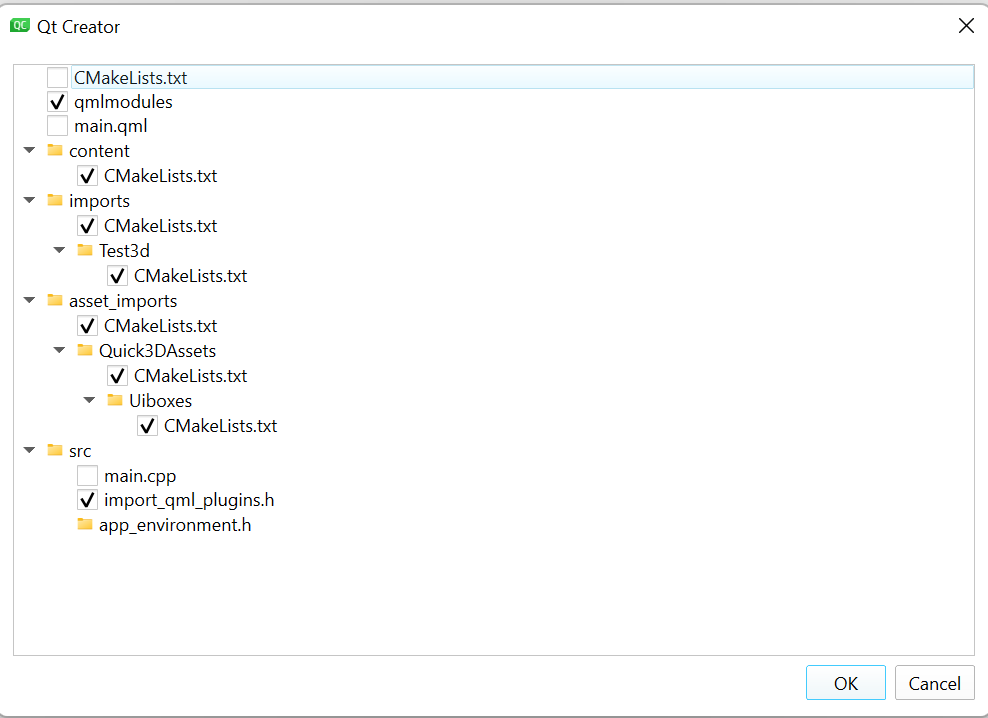The height and width of the screenshot is (718, 988).
Task: Click the Qt Creator logo icon
Action: coord(20,26)
